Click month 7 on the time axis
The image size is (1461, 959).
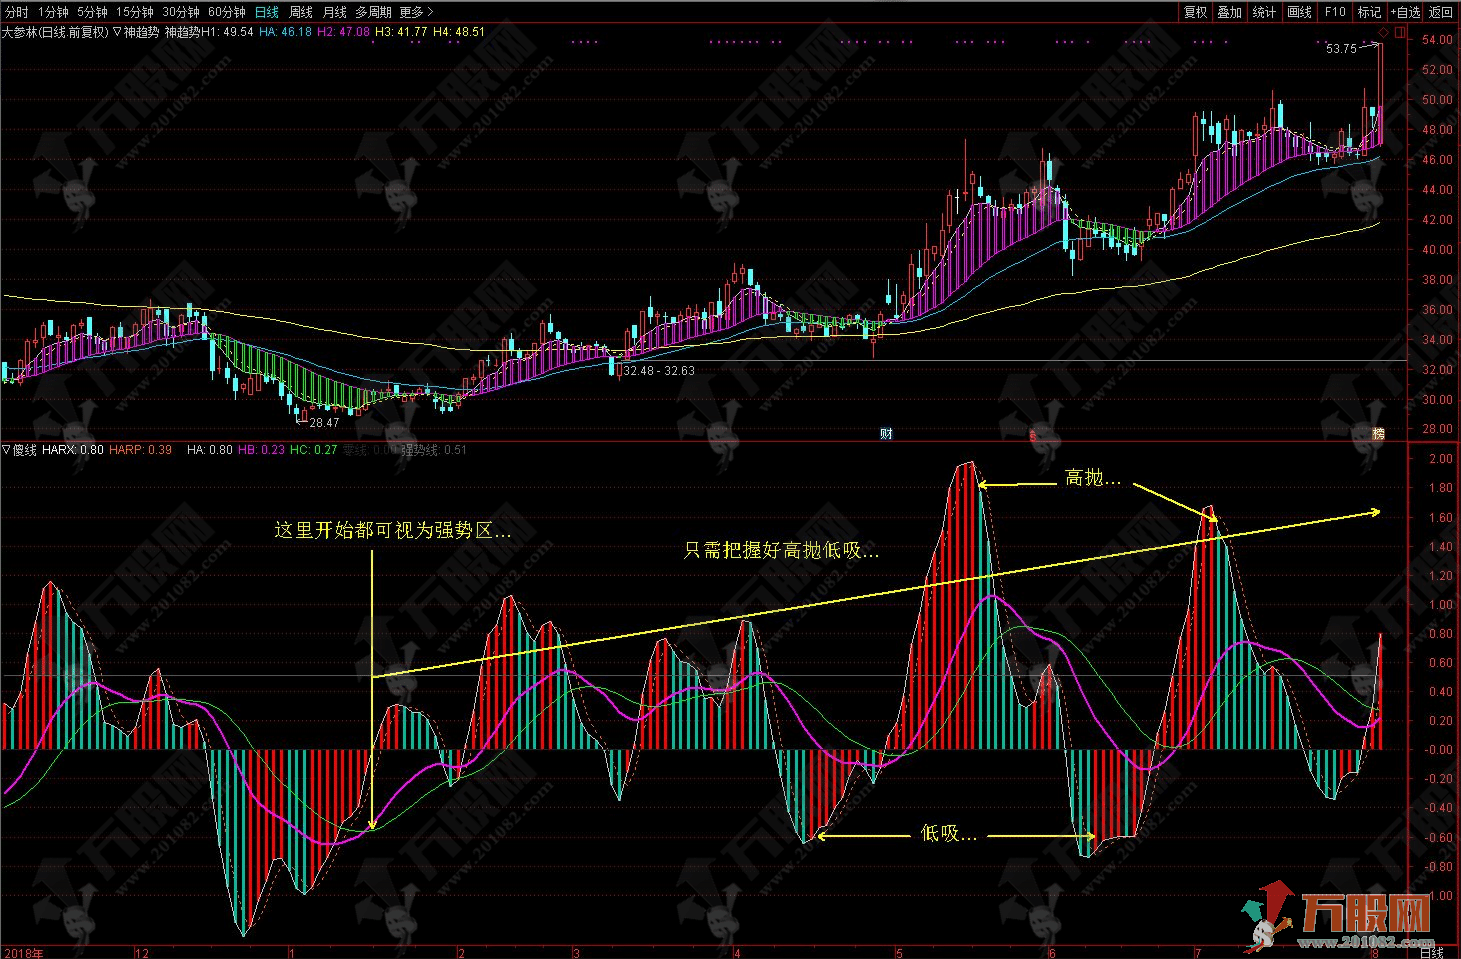coord(1197,953)
